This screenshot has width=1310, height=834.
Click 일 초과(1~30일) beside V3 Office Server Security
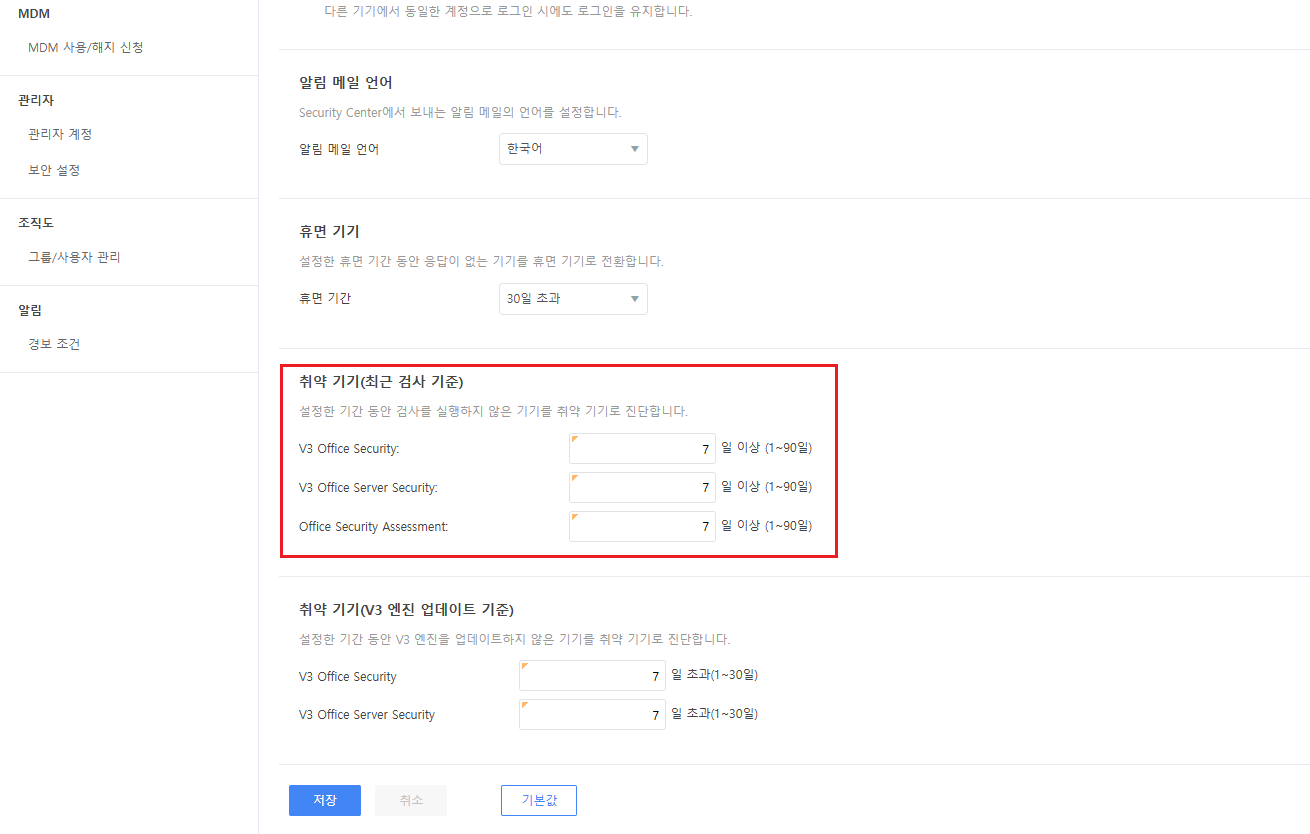coord(715,714)
